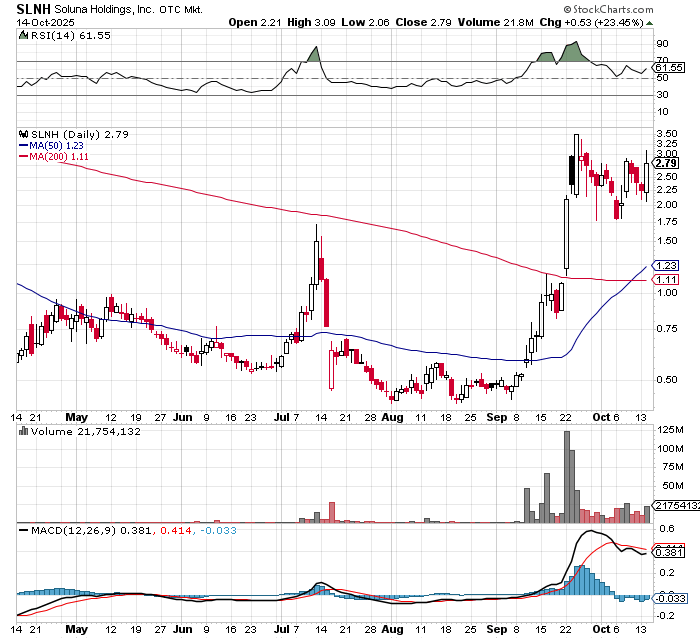Click the Low 2.06 value
Viewport: 700px width, 639px height.
point(365,22)
